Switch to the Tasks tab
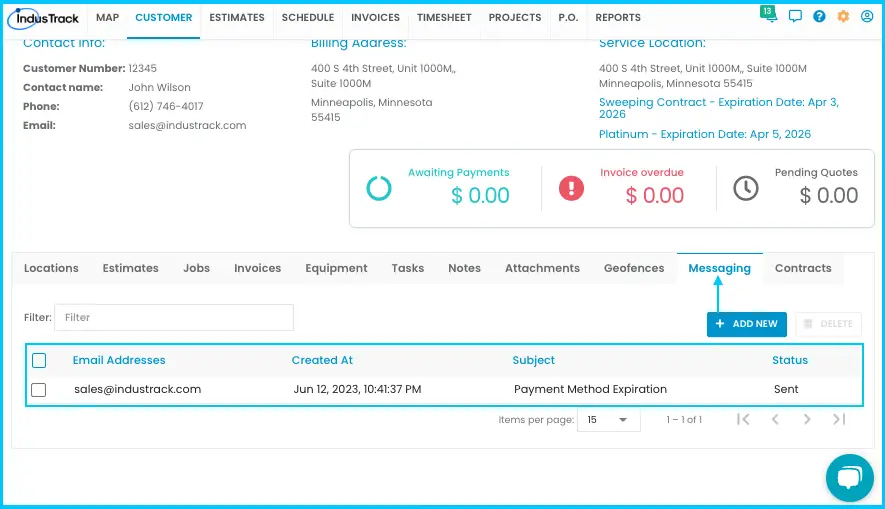This screenshot has width=885, height=509. [408, 269]
